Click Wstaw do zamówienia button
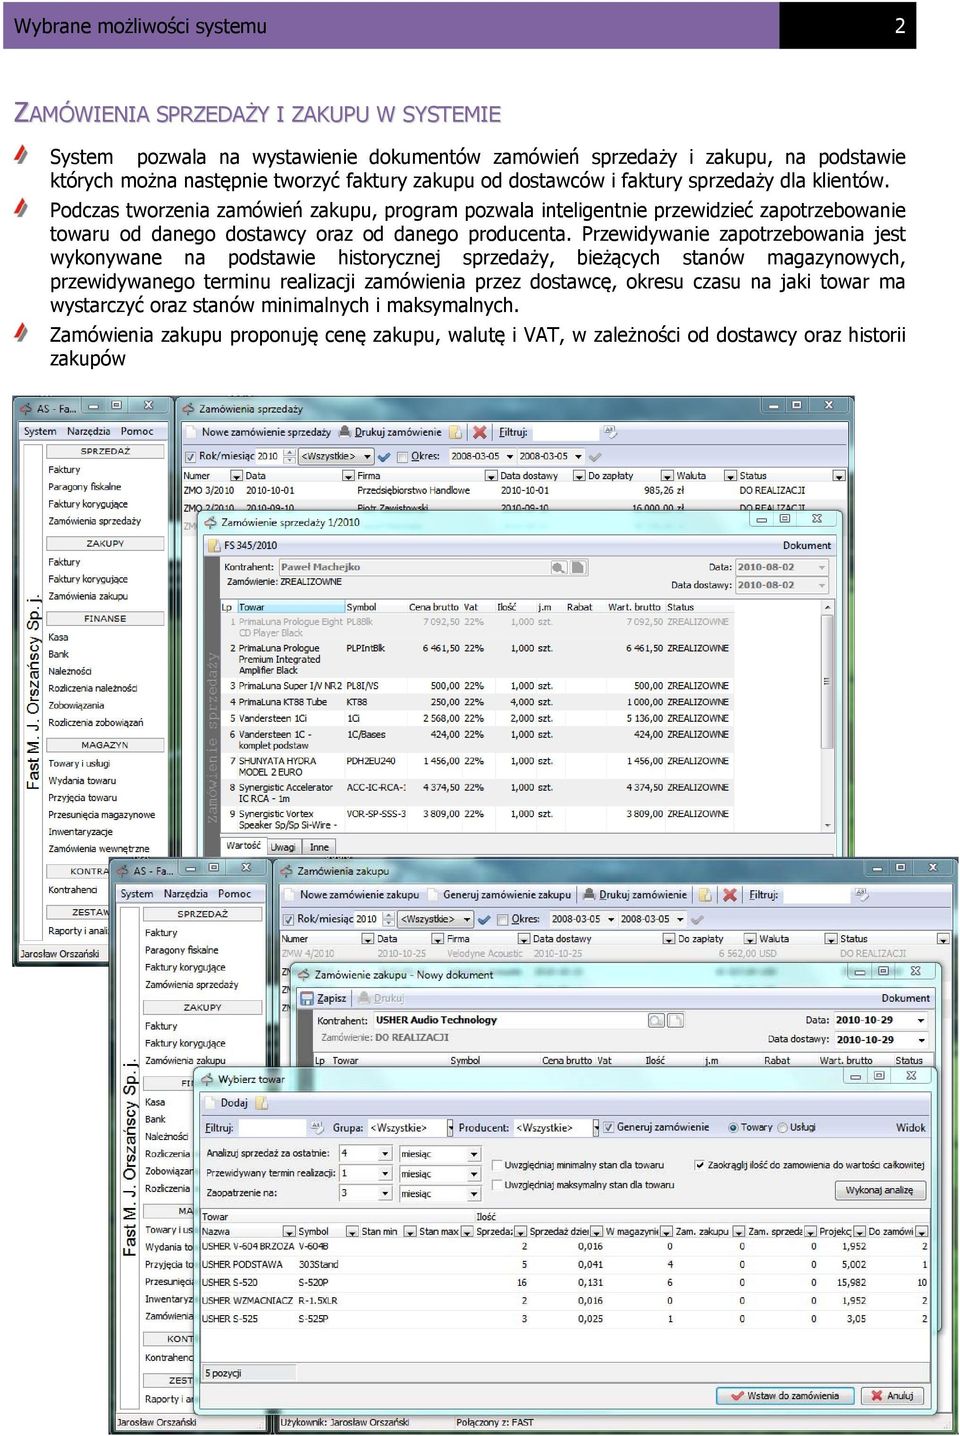The height and width of the screenshot is (1436, 960). [785, 1395]
